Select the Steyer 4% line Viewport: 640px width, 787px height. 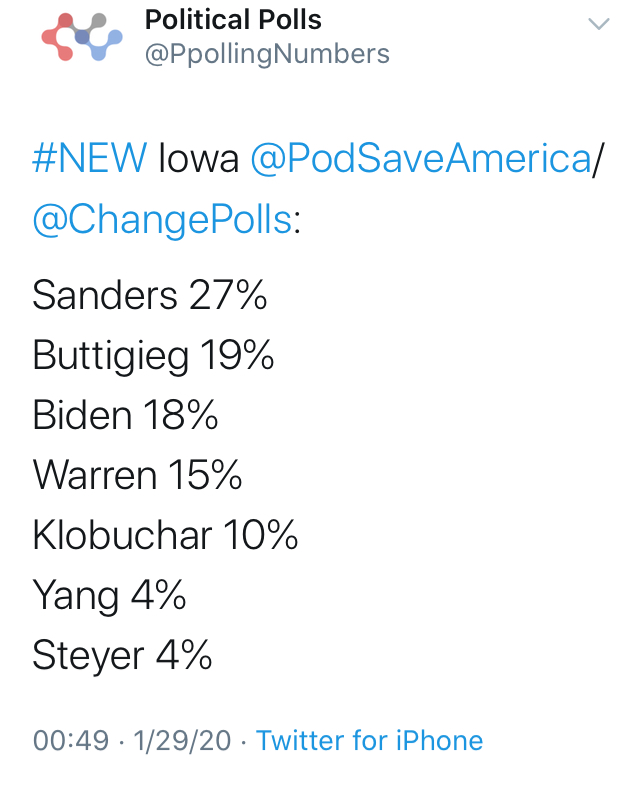122,655
